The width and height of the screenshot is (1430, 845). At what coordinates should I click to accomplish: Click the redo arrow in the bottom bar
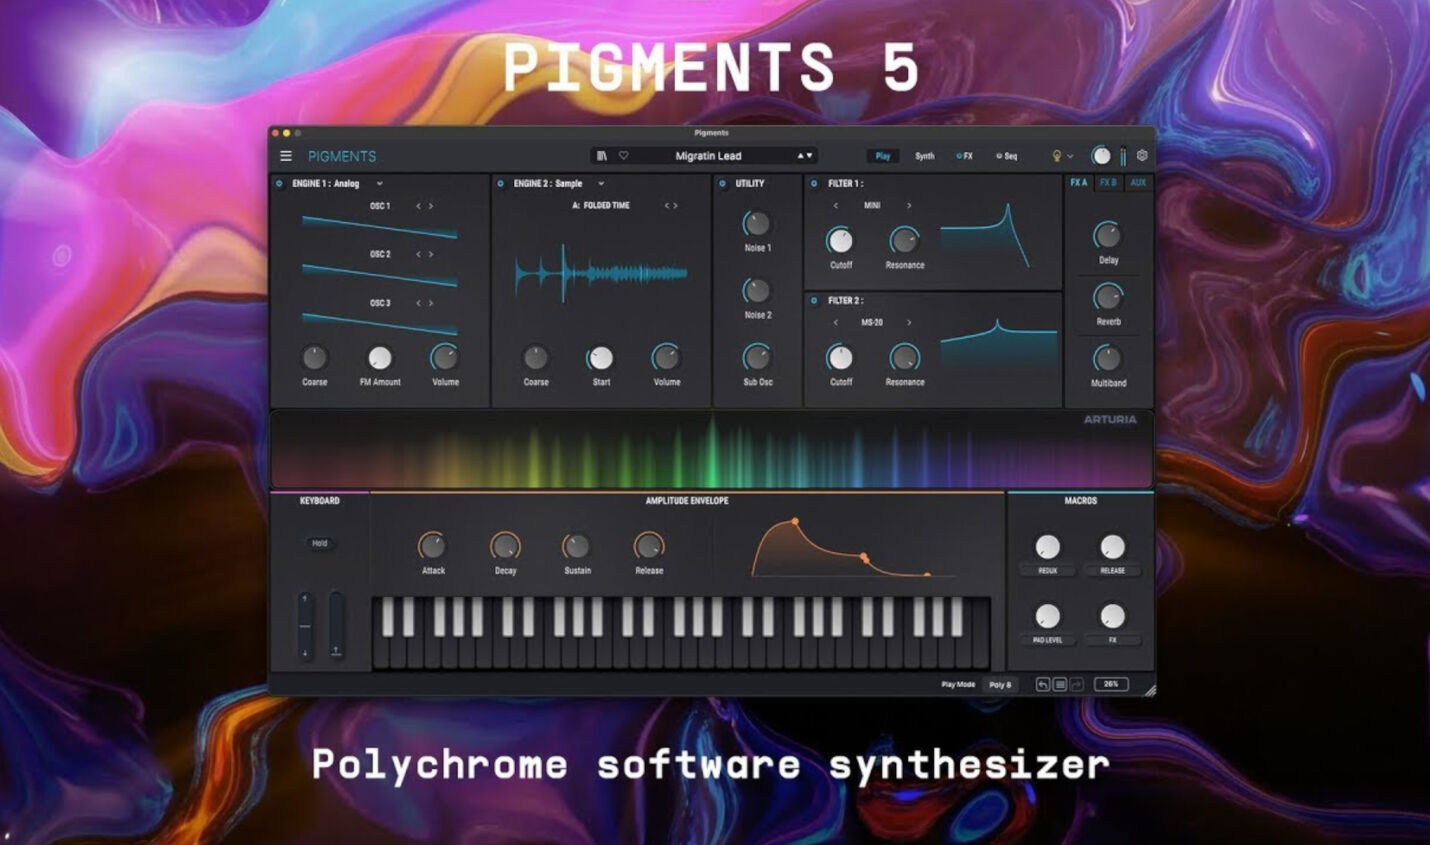pyautogui.click(x=1076, y=684)
